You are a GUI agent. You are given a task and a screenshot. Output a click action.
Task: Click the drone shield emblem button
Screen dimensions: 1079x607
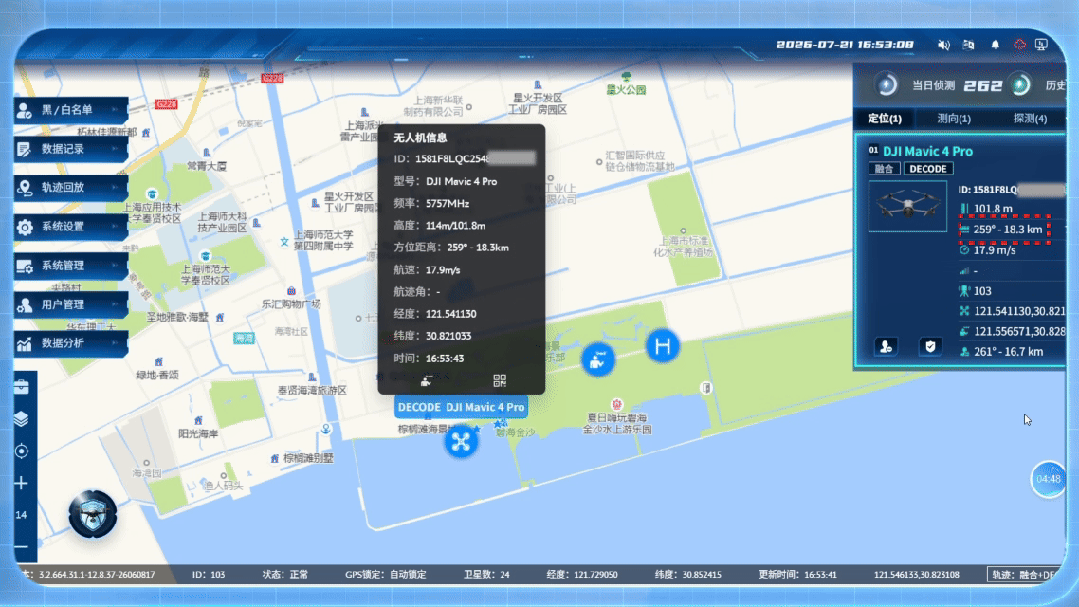tap(93, 514)
